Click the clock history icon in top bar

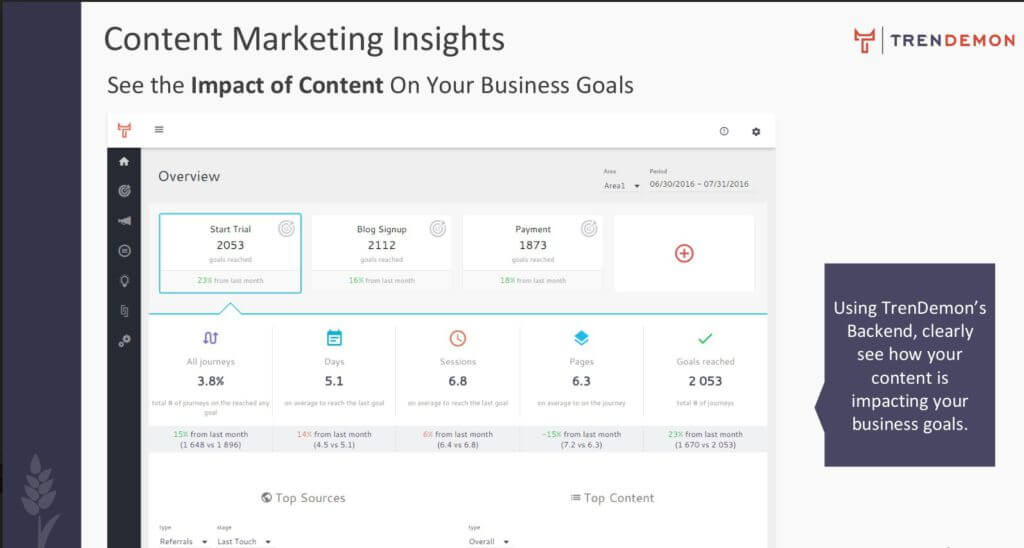pyautogui.click(x=724, y=131)
